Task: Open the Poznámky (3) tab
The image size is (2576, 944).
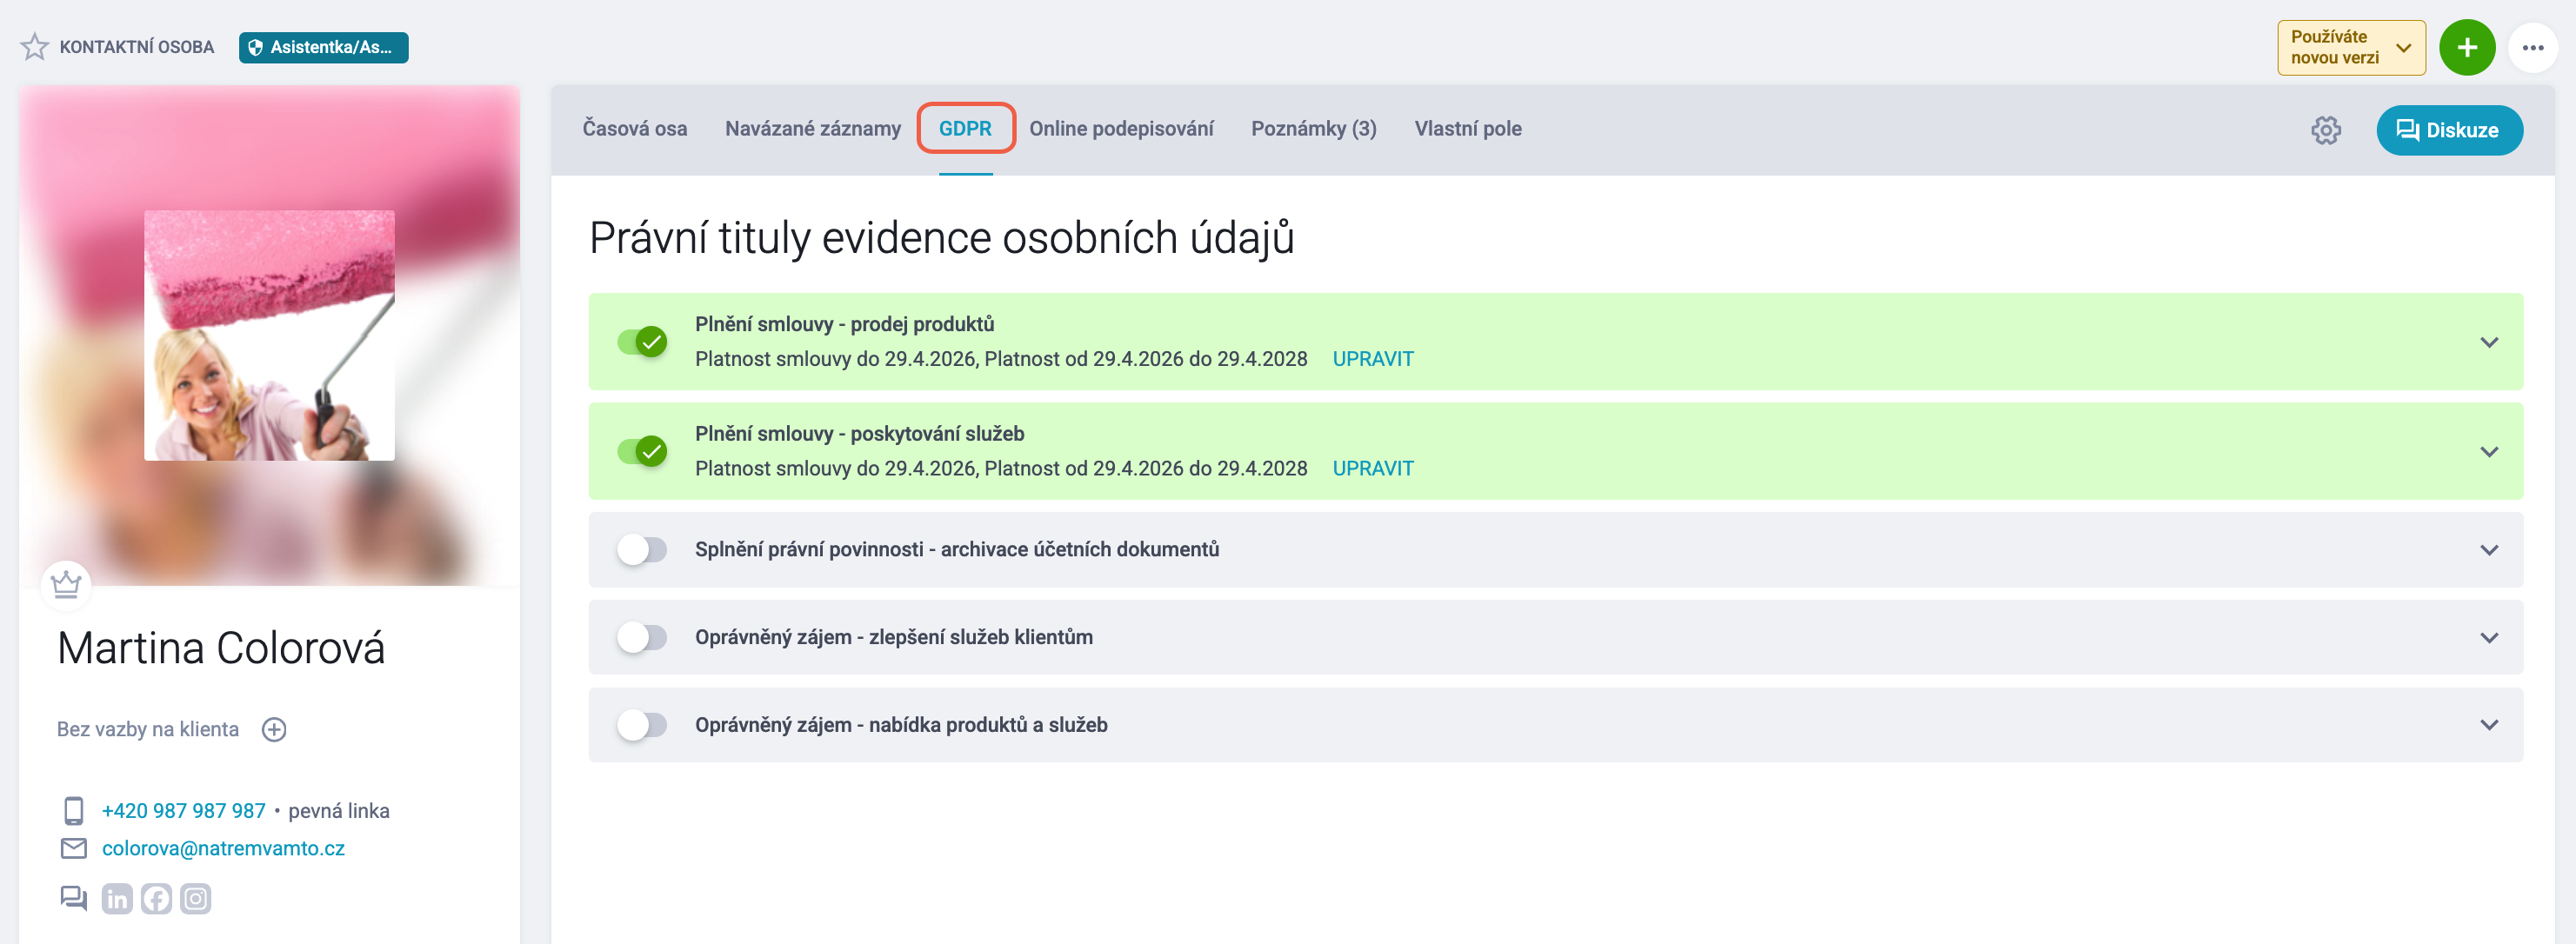Action: [x=1313, y=129]
